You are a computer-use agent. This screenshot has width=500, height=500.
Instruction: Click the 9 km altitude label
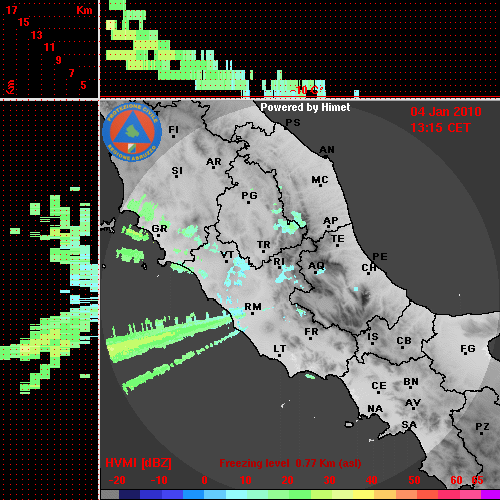(59, 60)
